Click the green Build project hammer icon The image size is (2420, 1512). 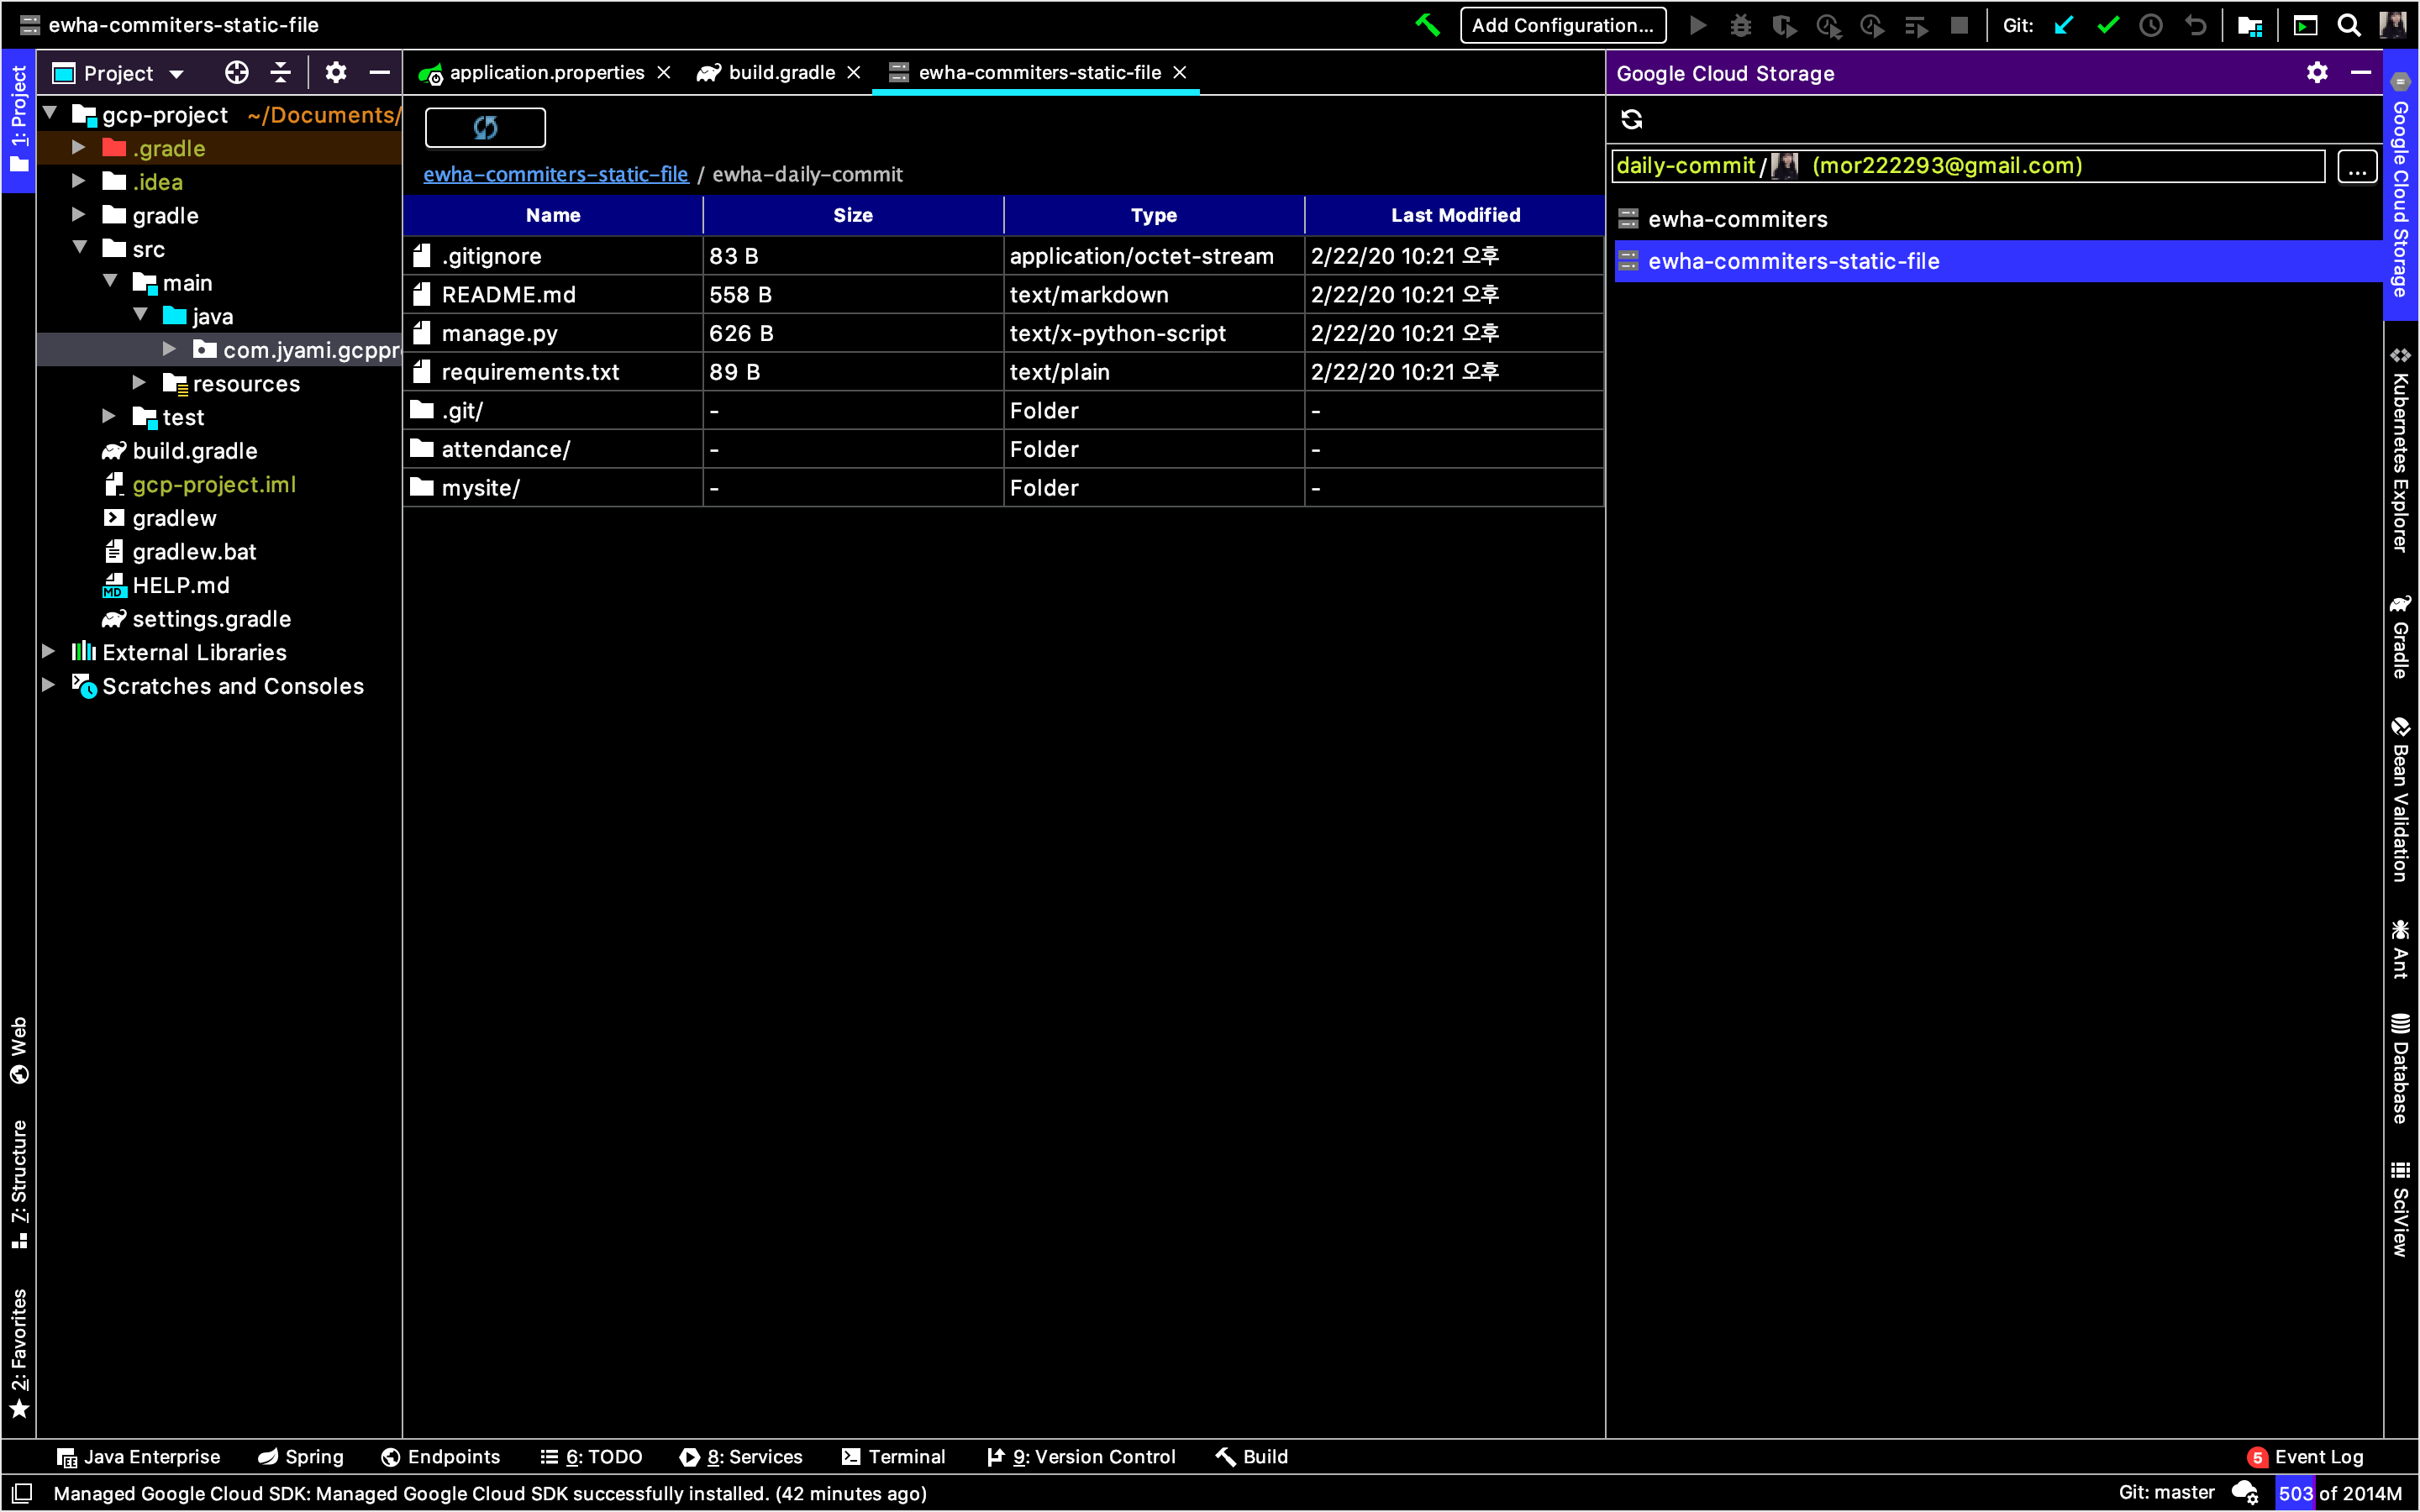pos(1427,25)
